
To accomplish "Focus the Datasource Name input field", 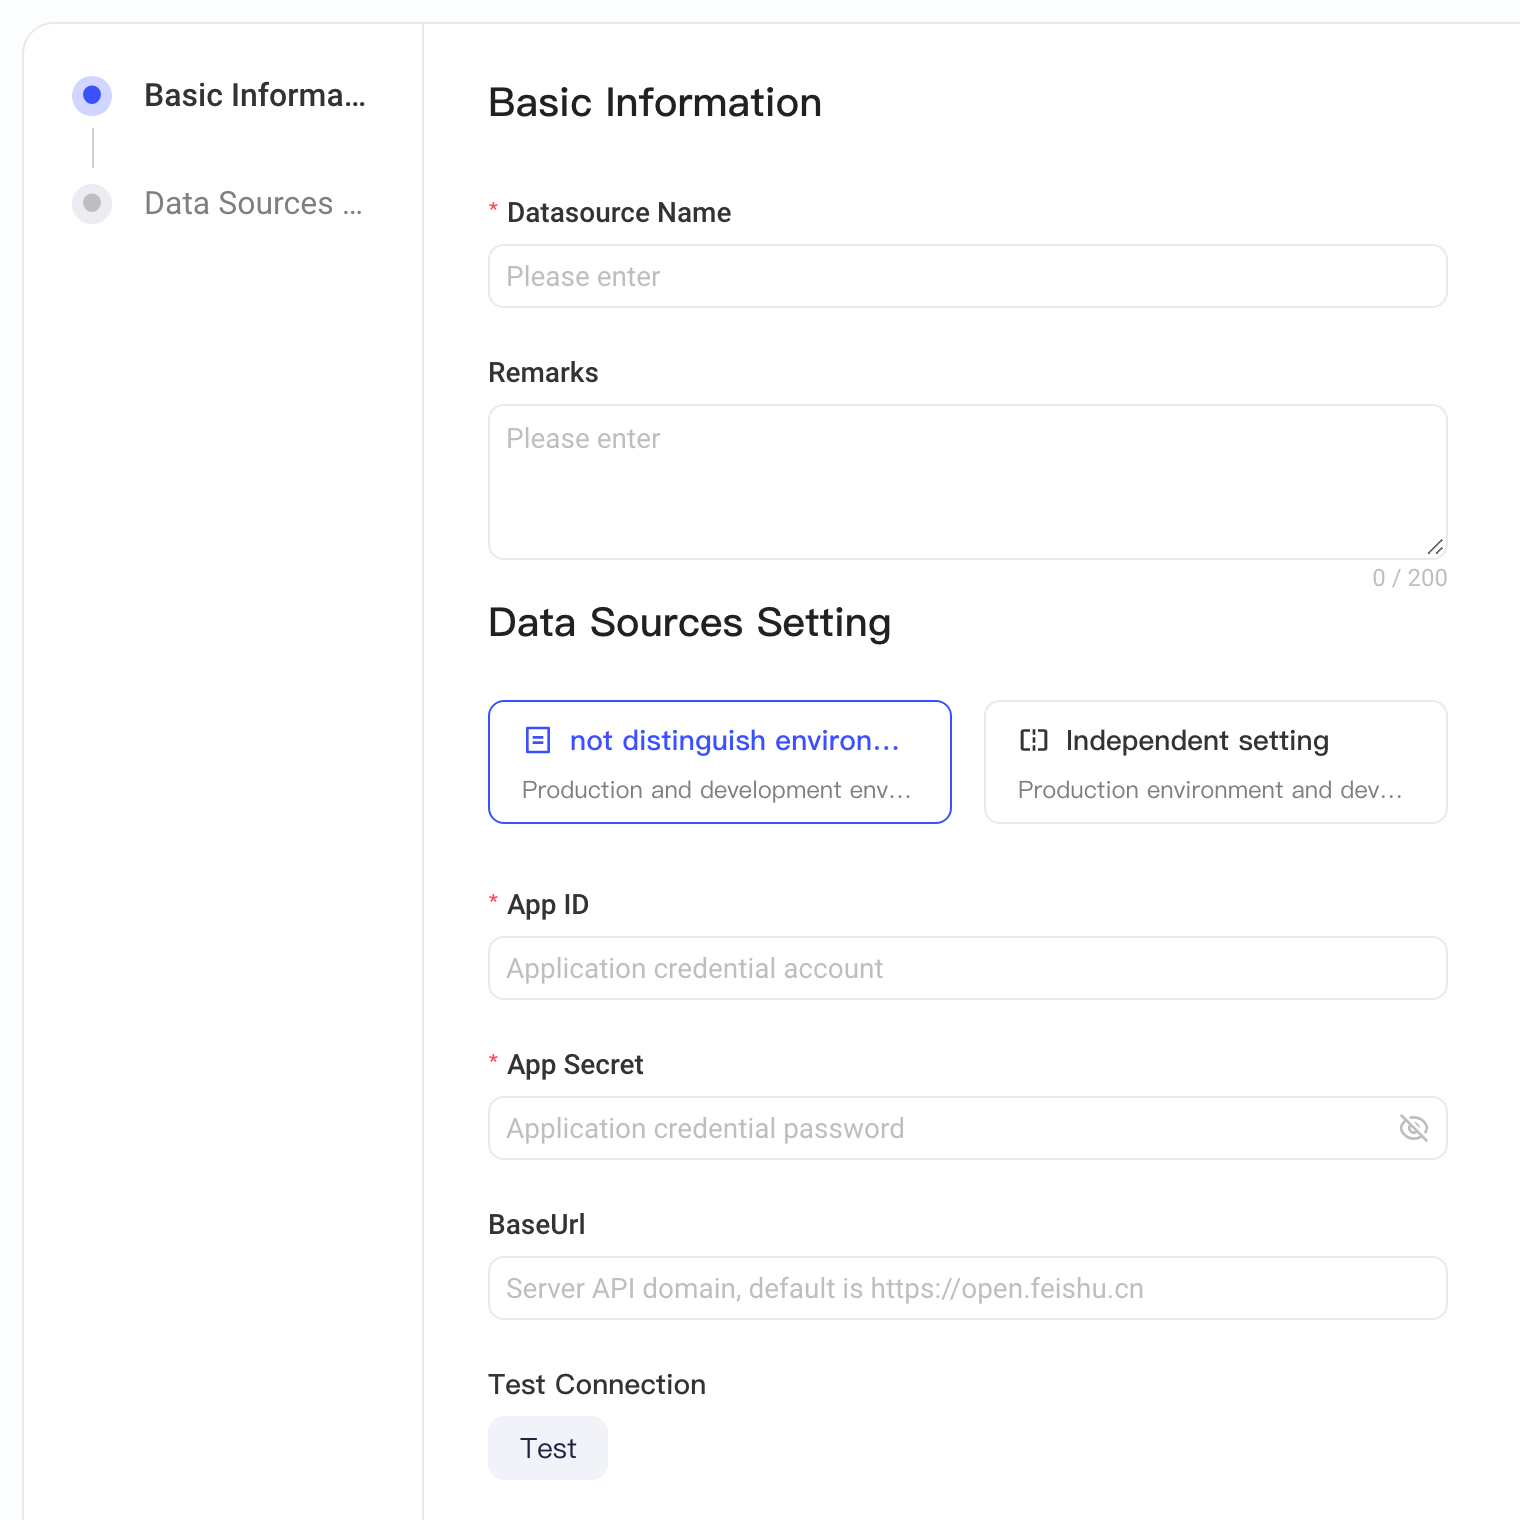I will tap(968, 276).
